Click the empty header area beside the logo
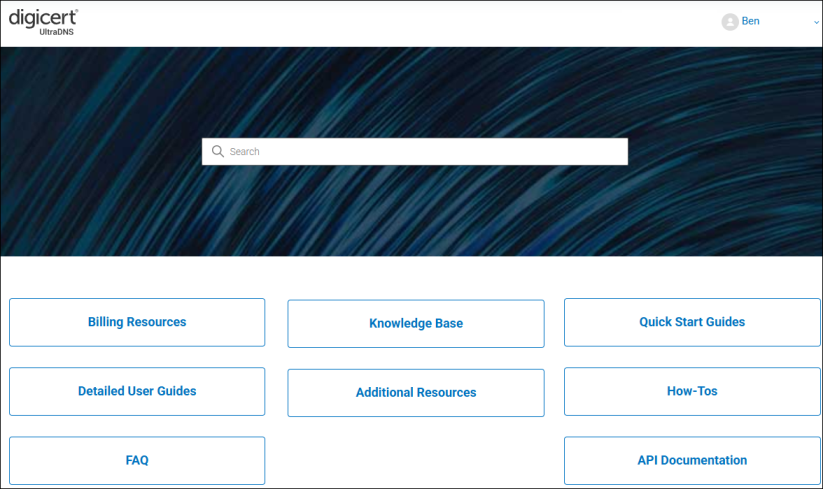Image resolution: width=823 pixels, height=490 pixels. click(x=400, y=22)
